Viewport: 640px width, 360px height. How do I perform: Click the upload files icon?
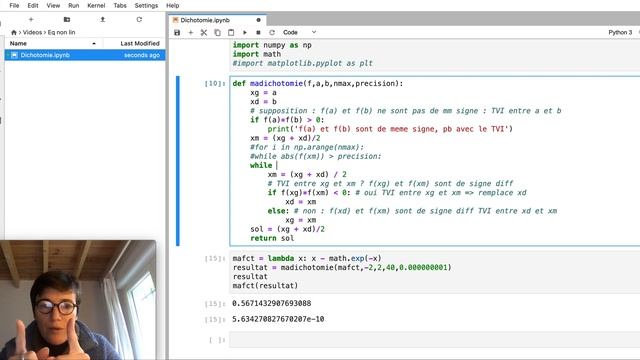tap(103, 19)
